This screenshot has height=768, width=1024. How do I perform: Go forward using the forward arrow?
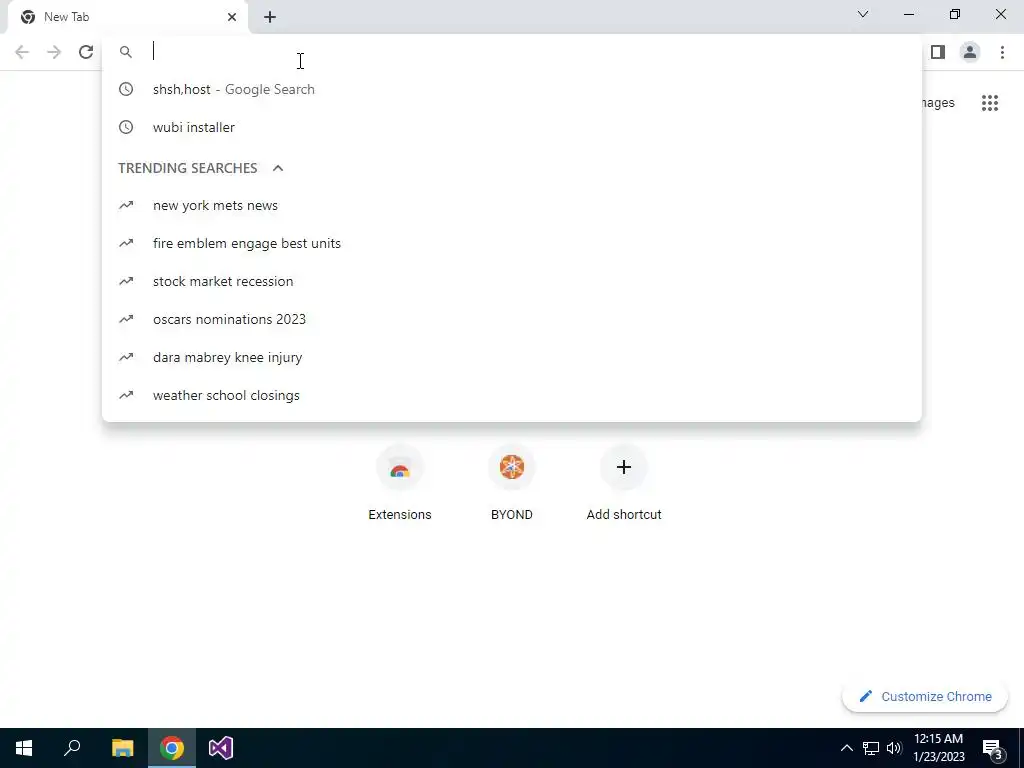point(54,52)
